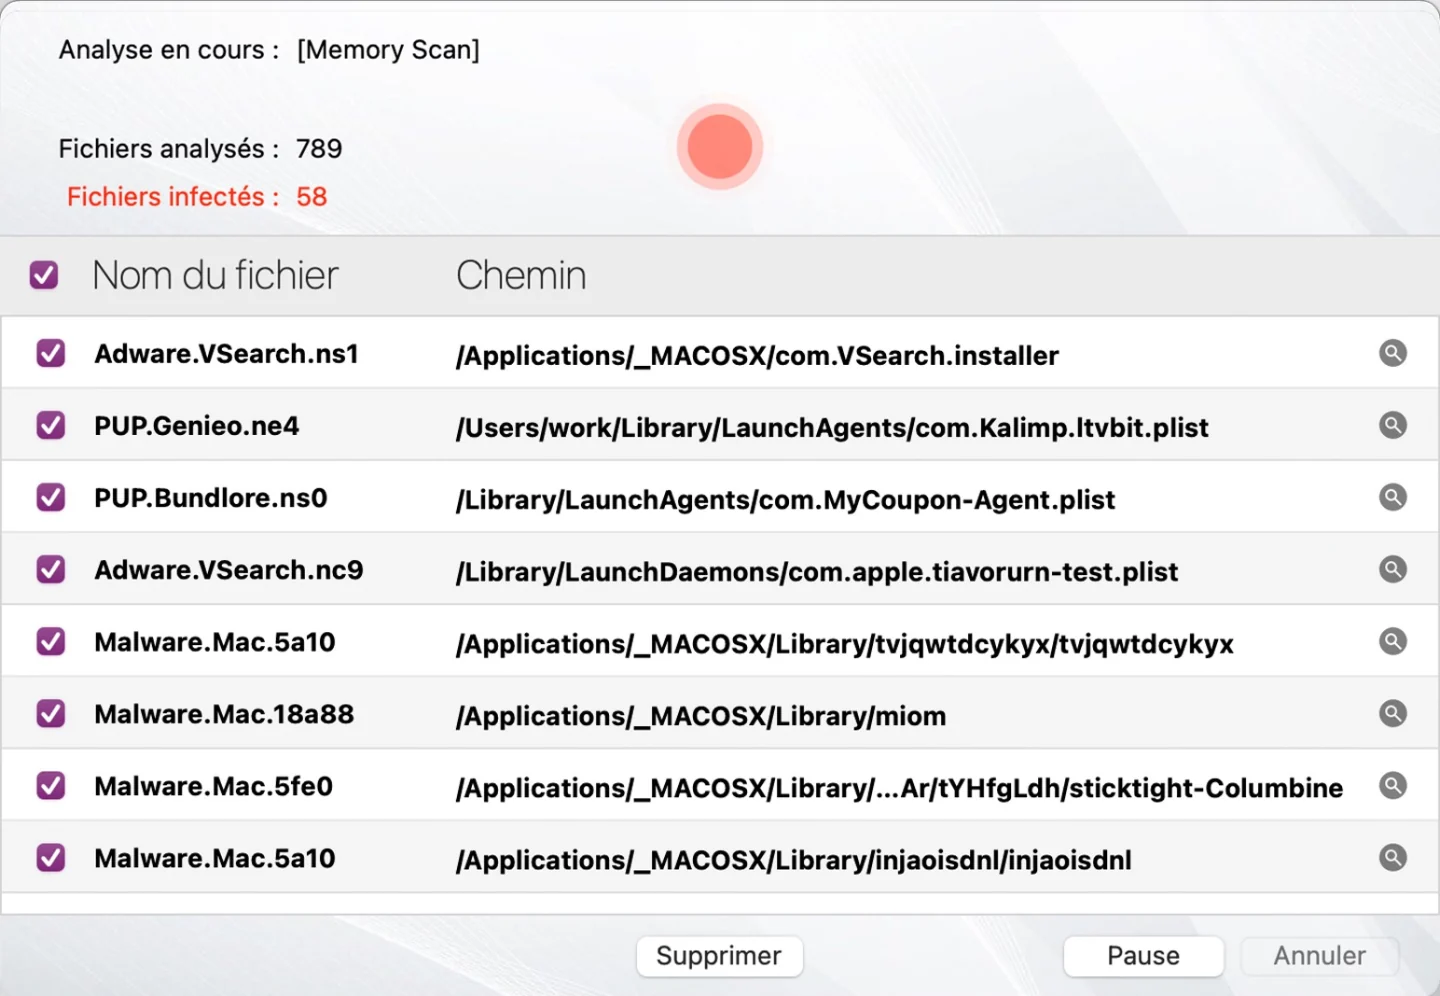
Task: Uncheck the Adware.VSearch.ns1 checkbox
Action: click(51, 353)
